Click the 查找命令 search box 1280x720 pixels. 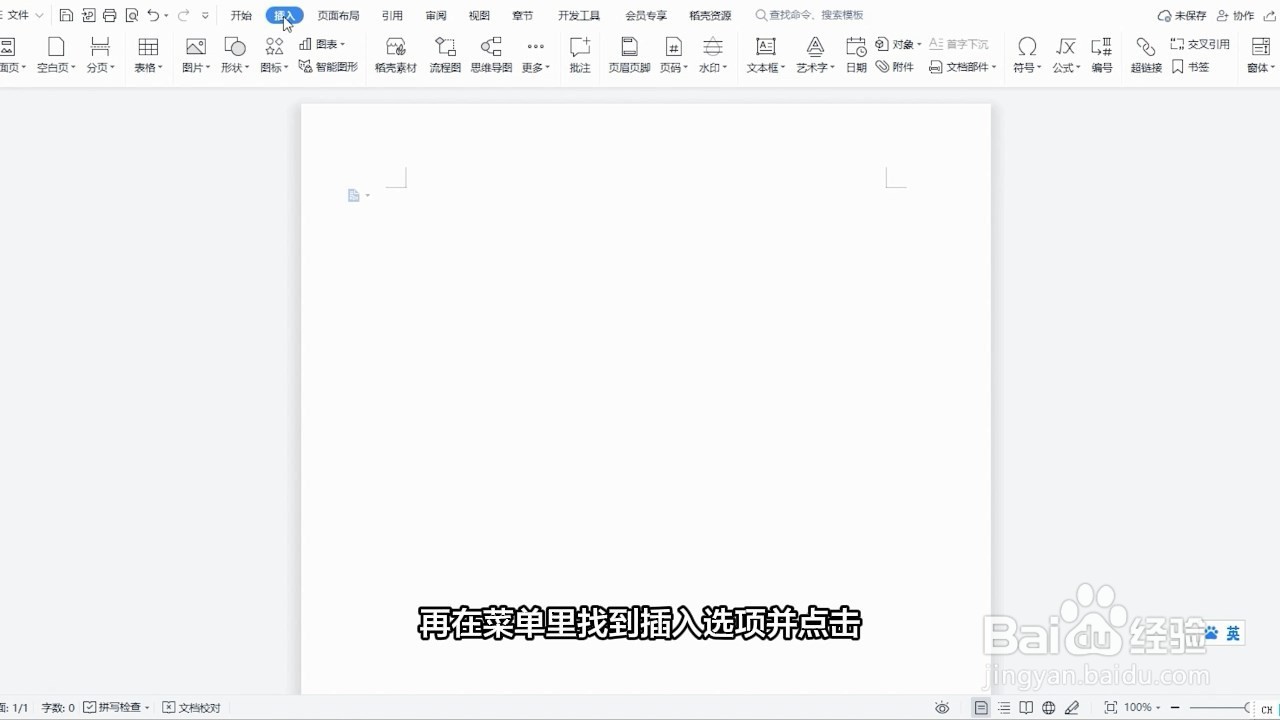(x=810, y=15)
